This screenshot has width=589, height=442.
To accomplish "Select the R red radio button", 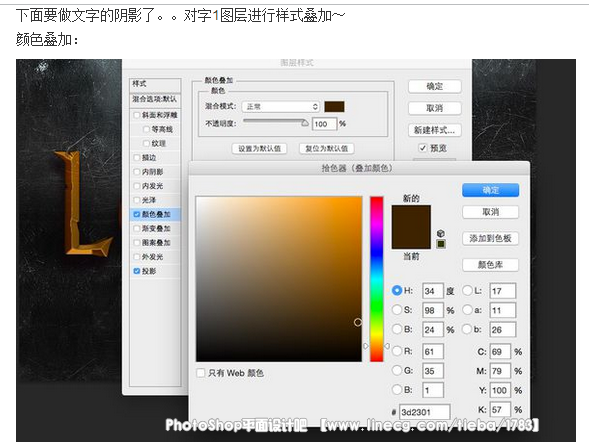I will pos(397,351).
